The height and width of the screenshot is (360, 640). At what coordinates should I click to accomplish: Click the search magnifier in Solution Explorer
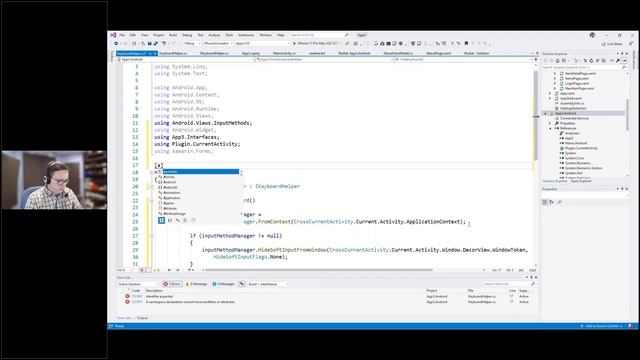click(624, 67)
